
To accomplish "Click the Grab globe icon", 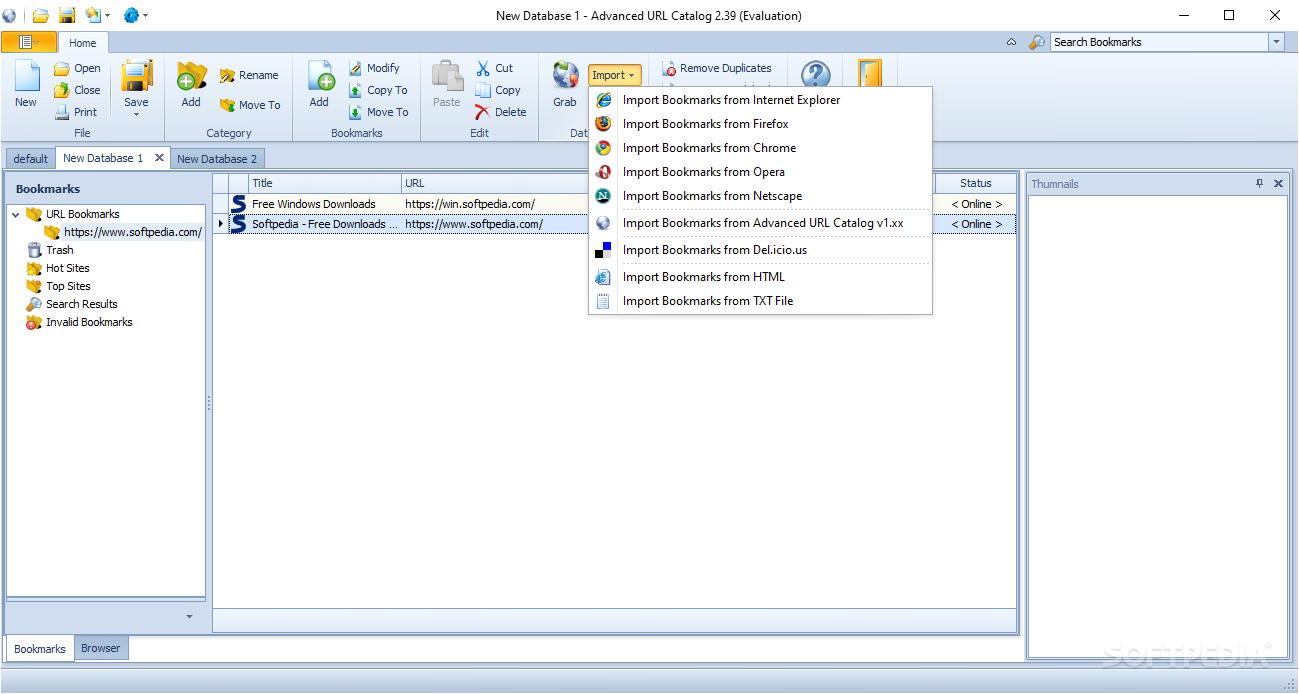I will click(x=565, y=76).
